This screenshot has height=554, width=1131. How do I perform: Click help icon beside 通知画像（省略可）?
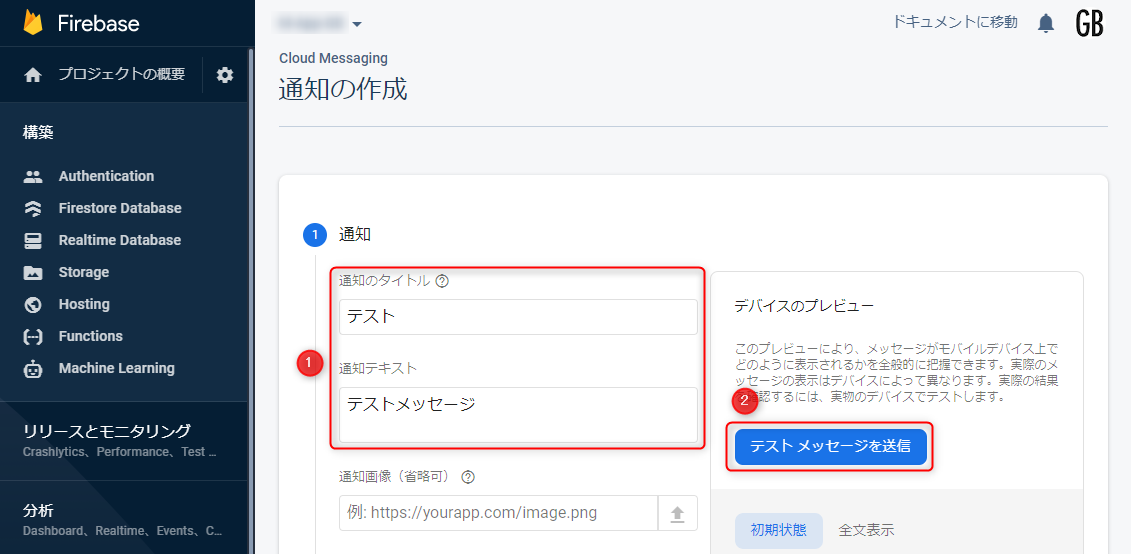click(468, 477)
